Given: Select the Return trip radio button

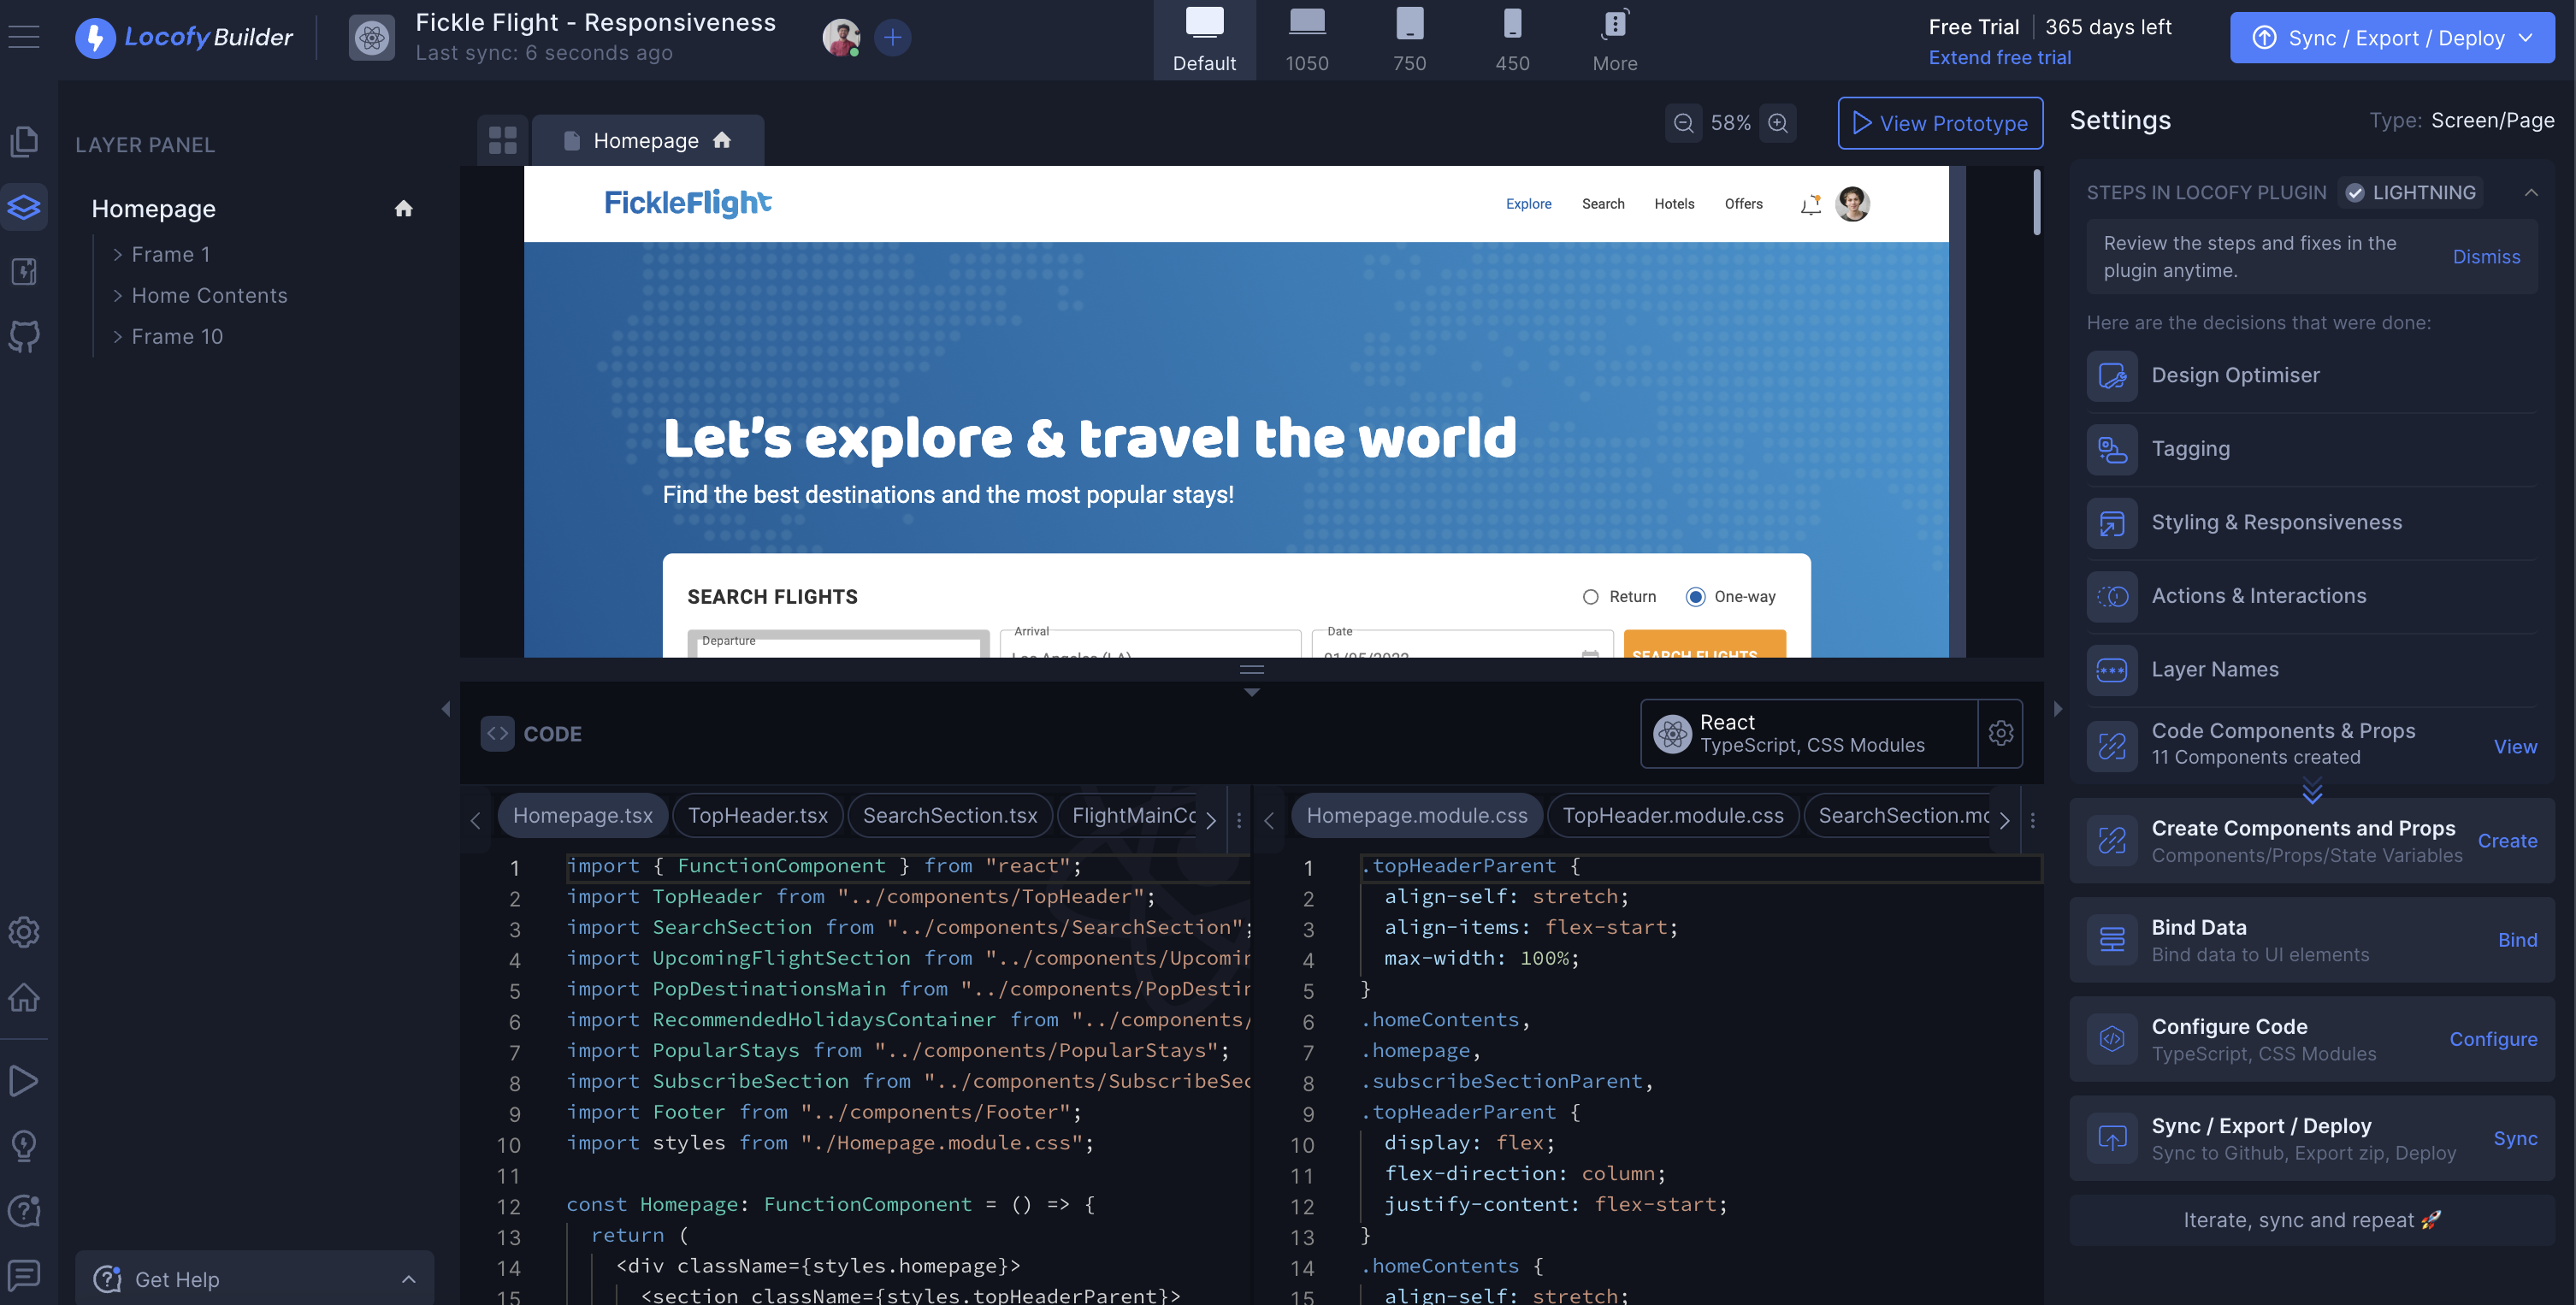Looking at the screenshot, I should (x=1590, y=596).
